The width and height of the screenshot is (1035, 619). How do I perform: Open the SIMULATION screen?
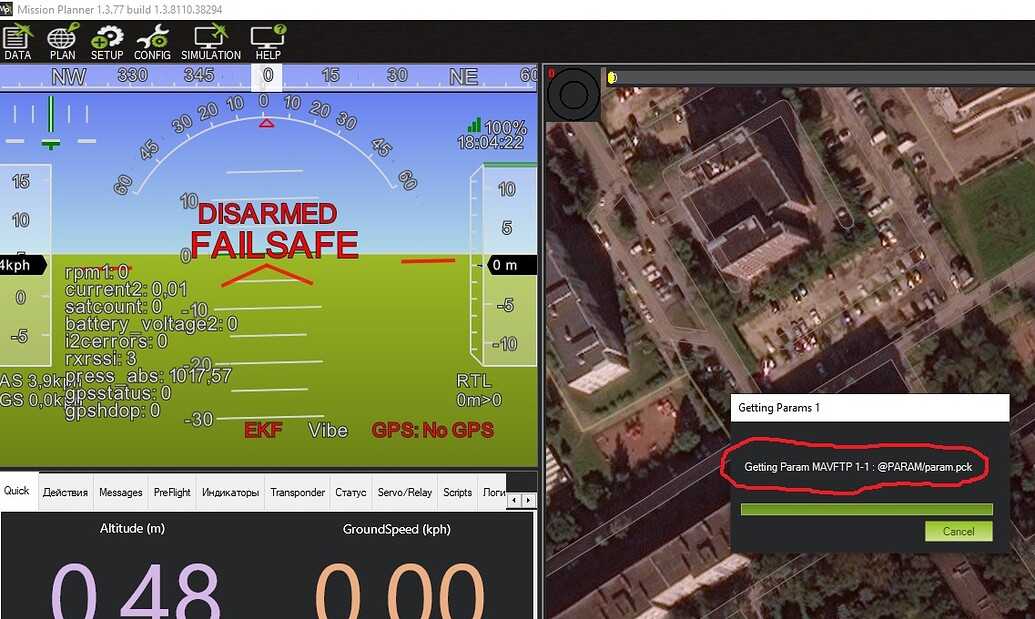[x=211, y=42]
